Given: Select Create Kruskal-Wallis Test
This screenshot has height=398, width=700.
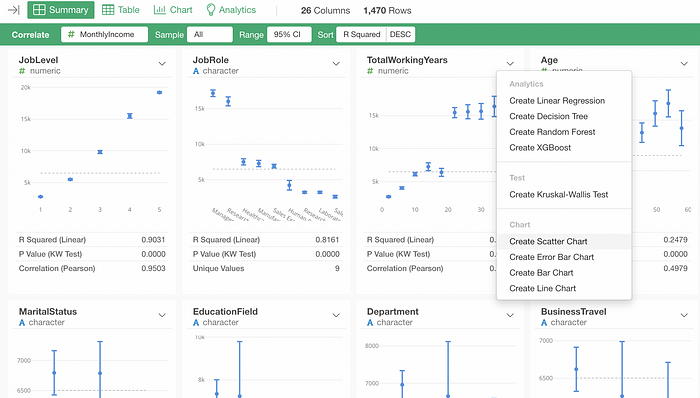Looking at the screenshot, I should pos(564,195).
